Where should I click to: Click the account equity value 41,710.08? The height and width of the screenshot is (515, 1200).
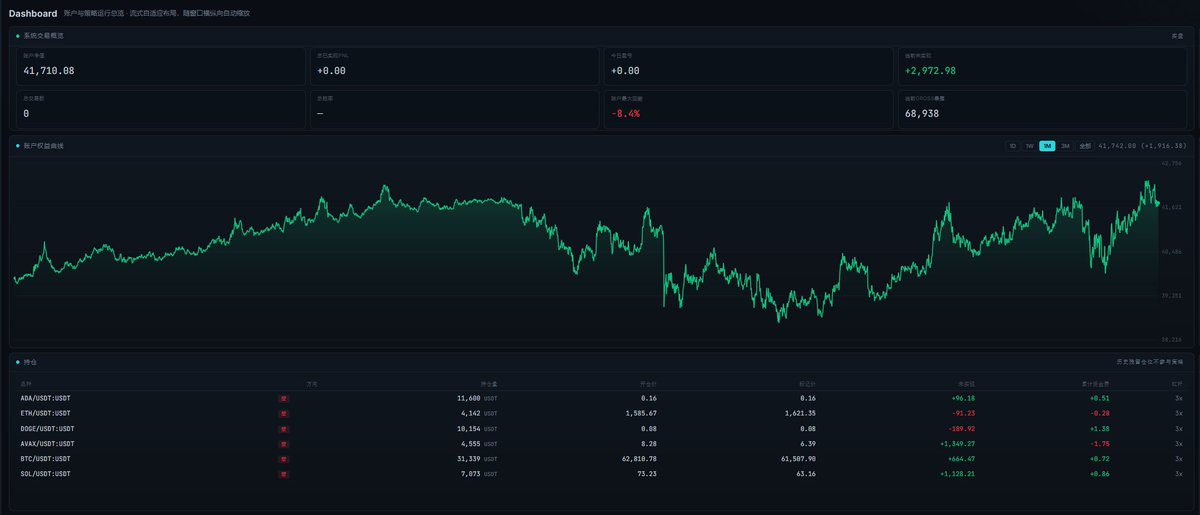(x=49, y=71)
